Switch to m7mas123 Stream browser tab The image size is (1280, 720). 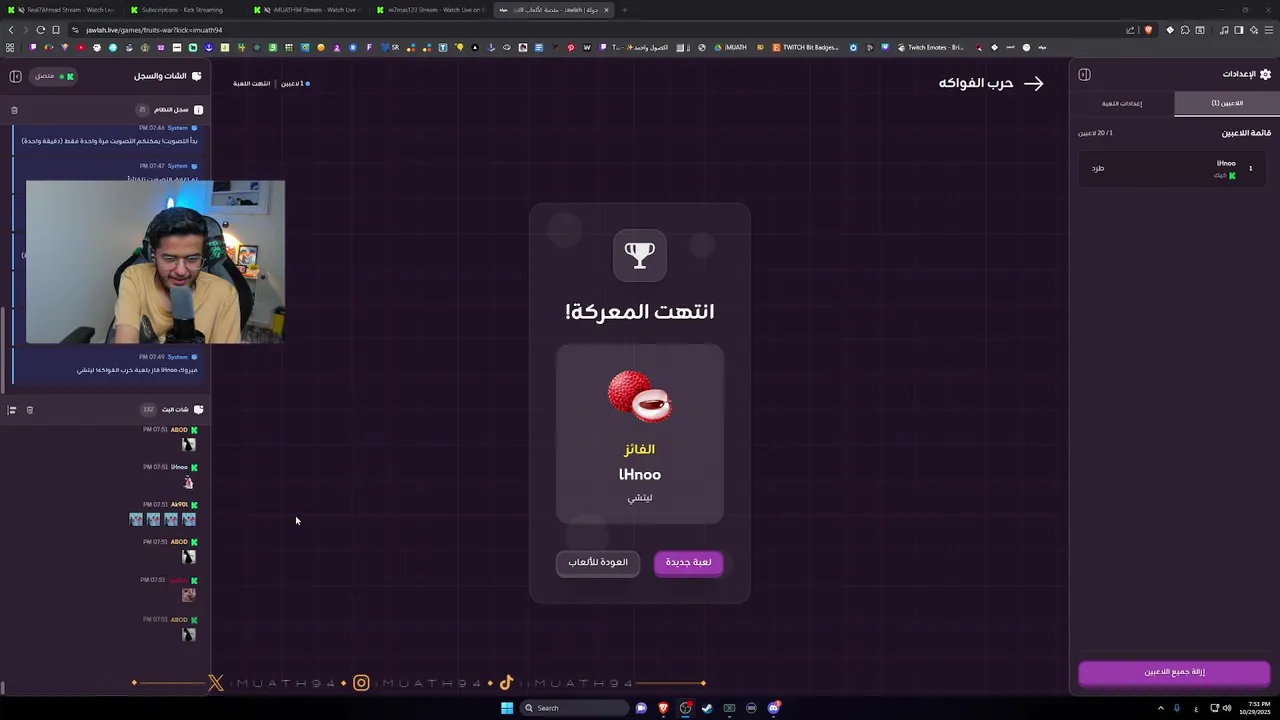click(x=433, y=10)
